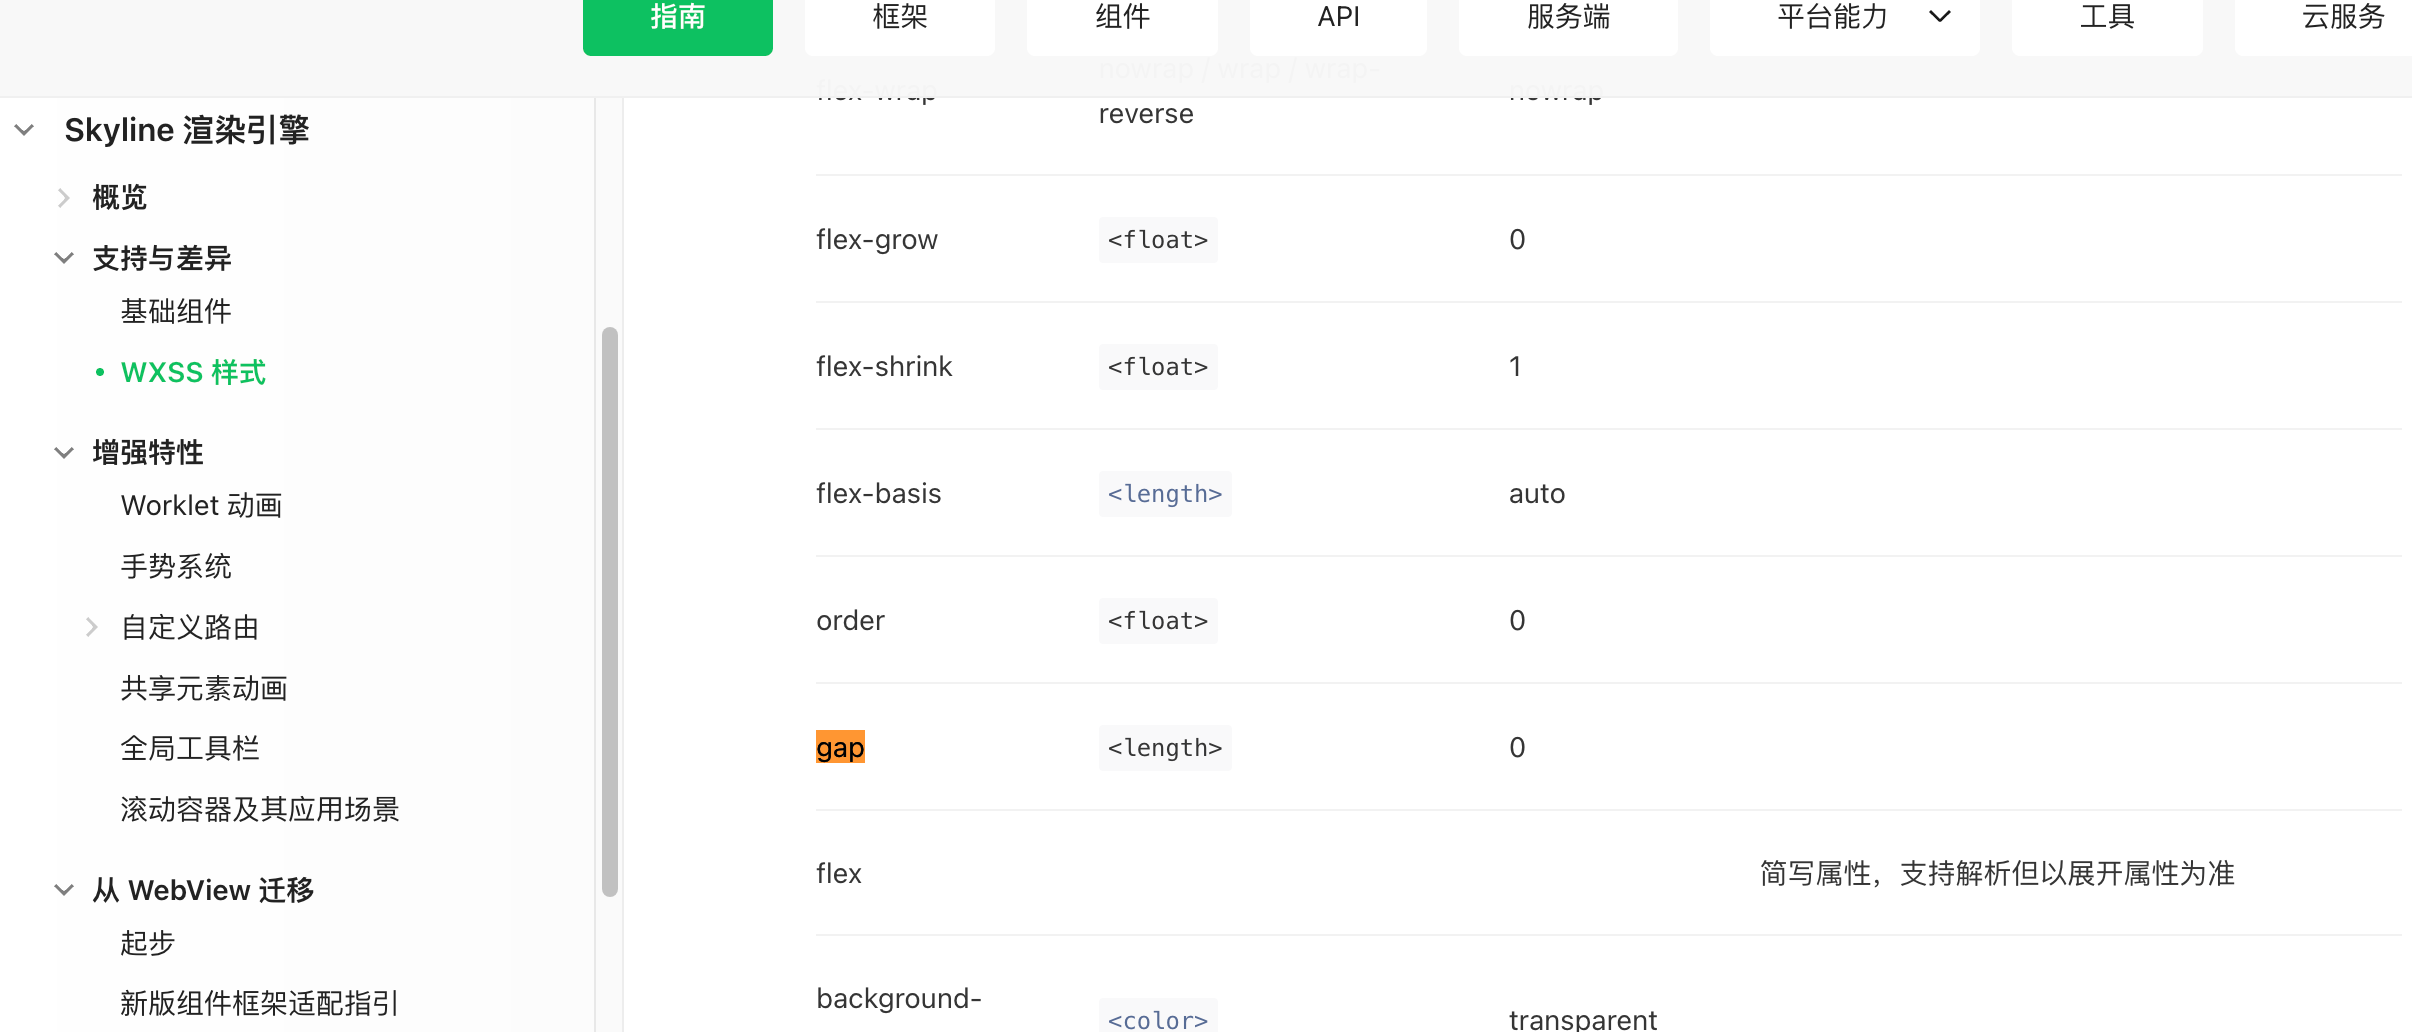Open the 自定义路由 sidebar entry
Image resolution: width=2412 pixels, height=1032 pixels.
pyautogui.click(x=190, y=628)
